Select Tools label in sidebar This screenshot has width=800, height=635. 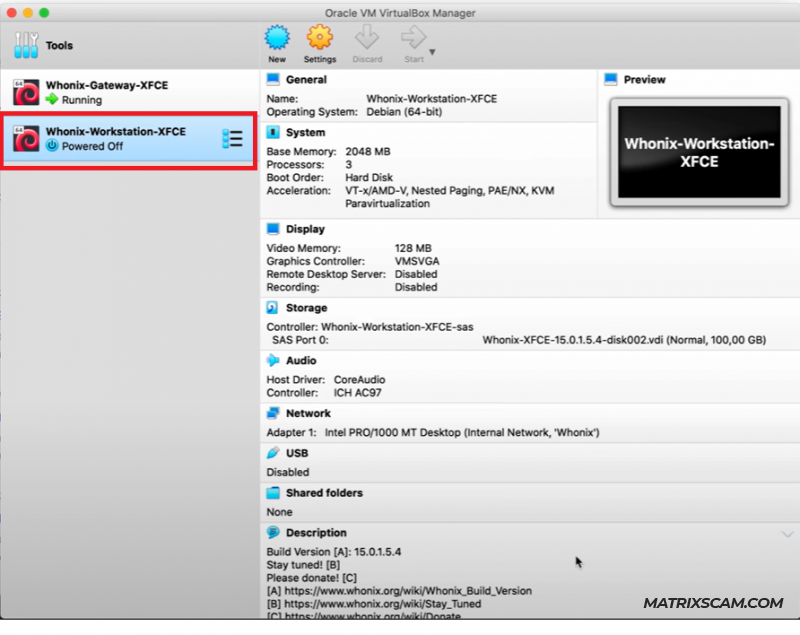pos(59,45)
